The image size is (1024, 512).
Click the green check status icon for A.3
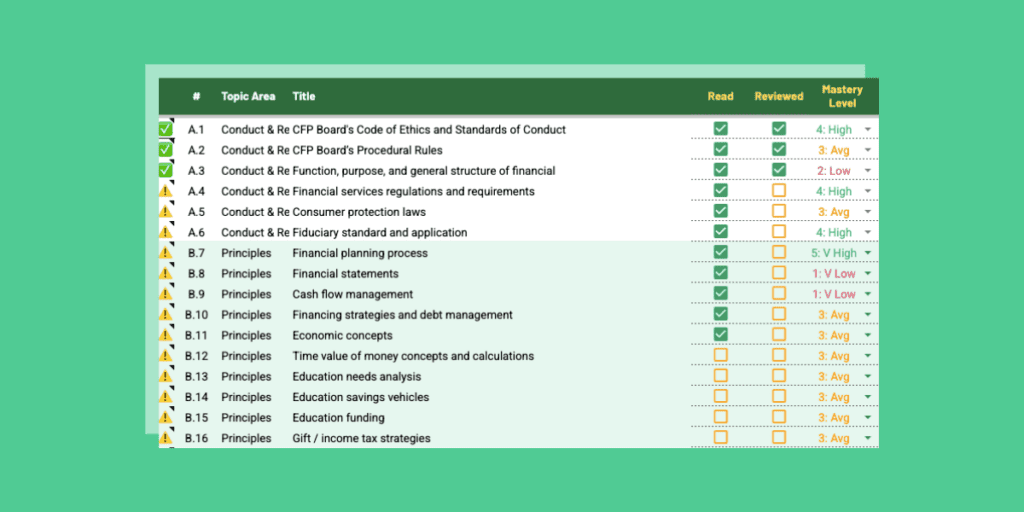[165, 170]
